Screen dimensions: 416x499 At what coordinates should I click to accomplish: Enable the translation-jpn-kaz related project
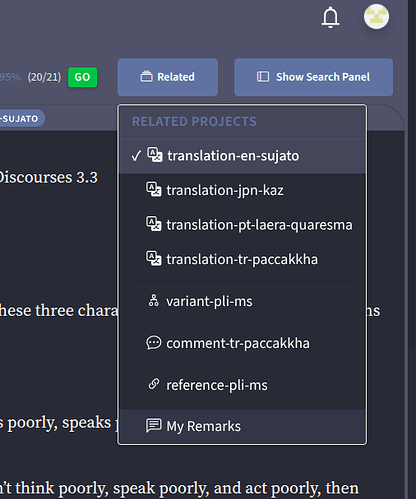coord(242,190)
